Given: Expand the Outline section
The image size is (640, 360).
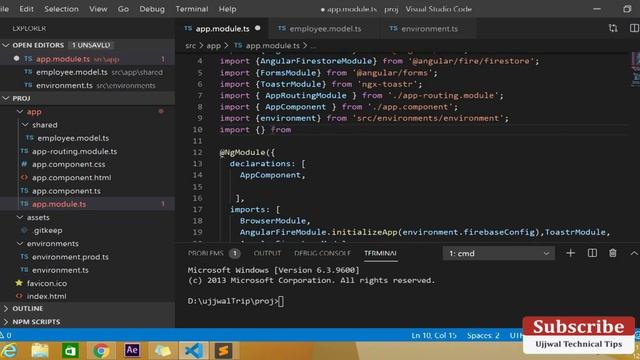Looking at the screenshot, I should [x=87, y=309].
